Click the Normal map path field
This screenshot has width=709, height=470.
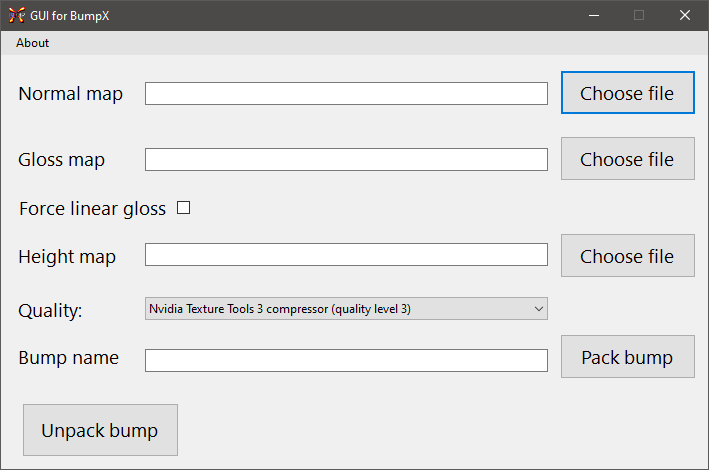click(346, 94)
